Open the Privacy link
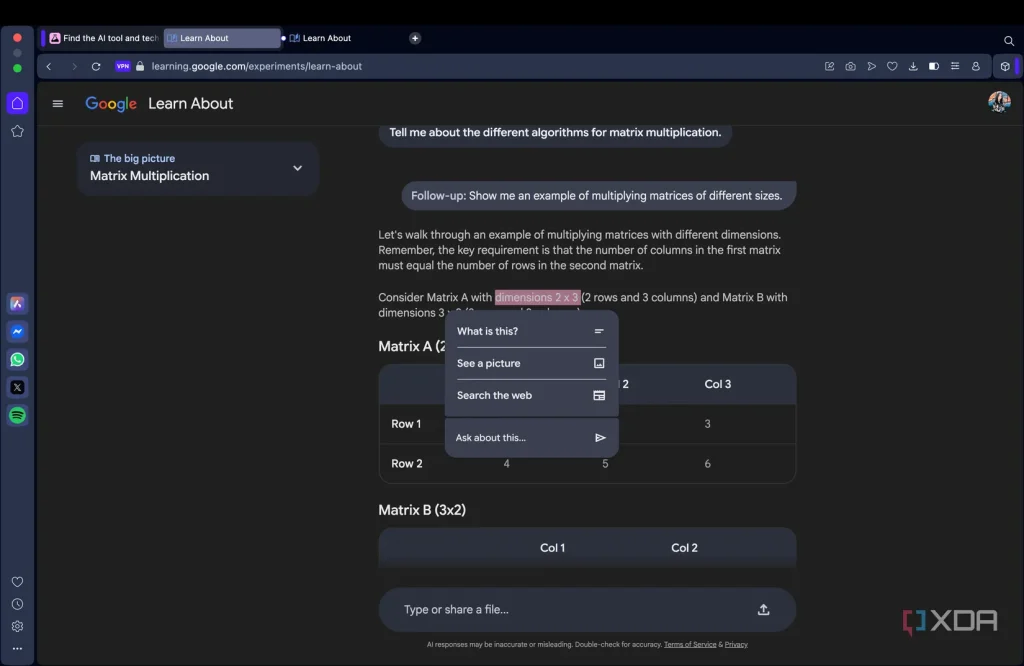 (736, 644)
